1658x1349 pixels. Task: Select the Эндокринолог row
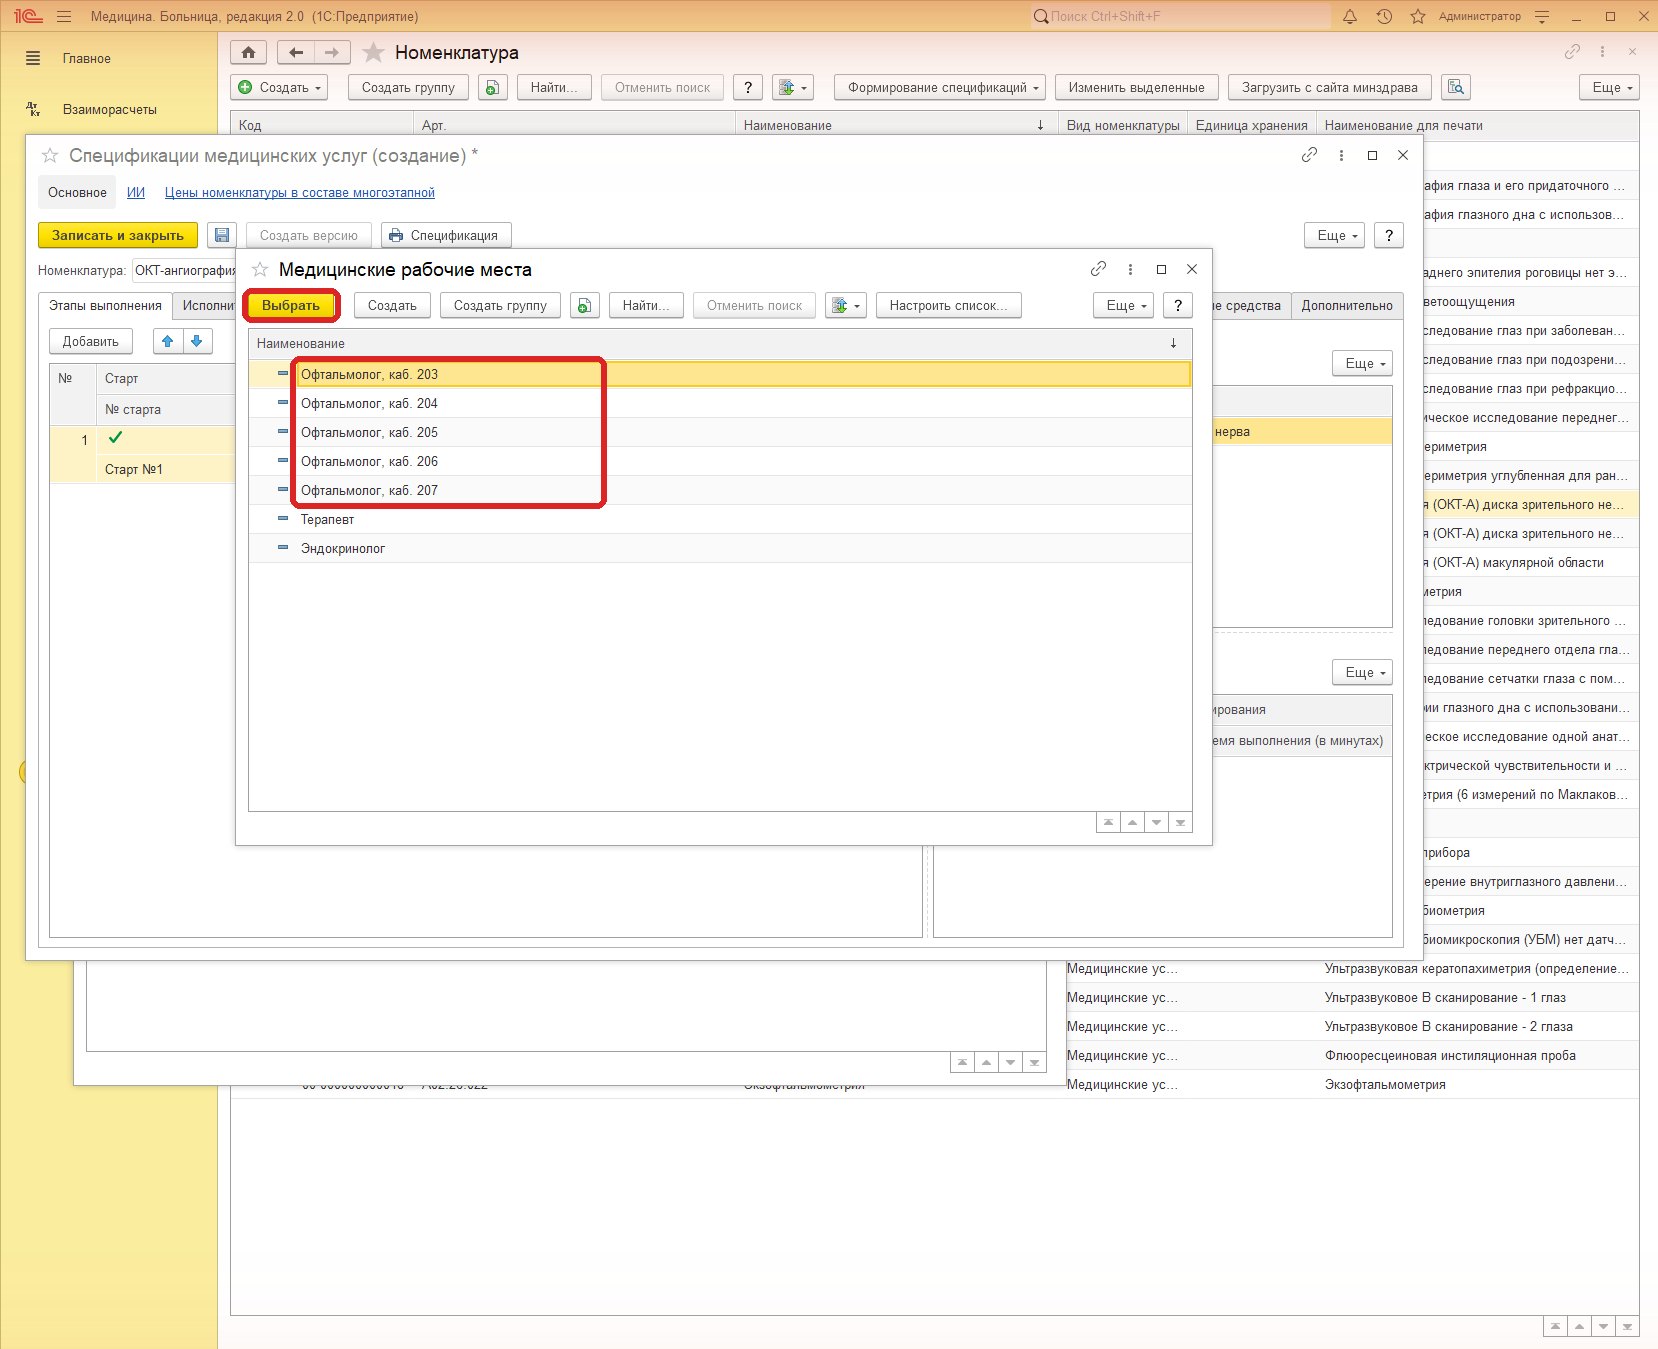(720, 548)
